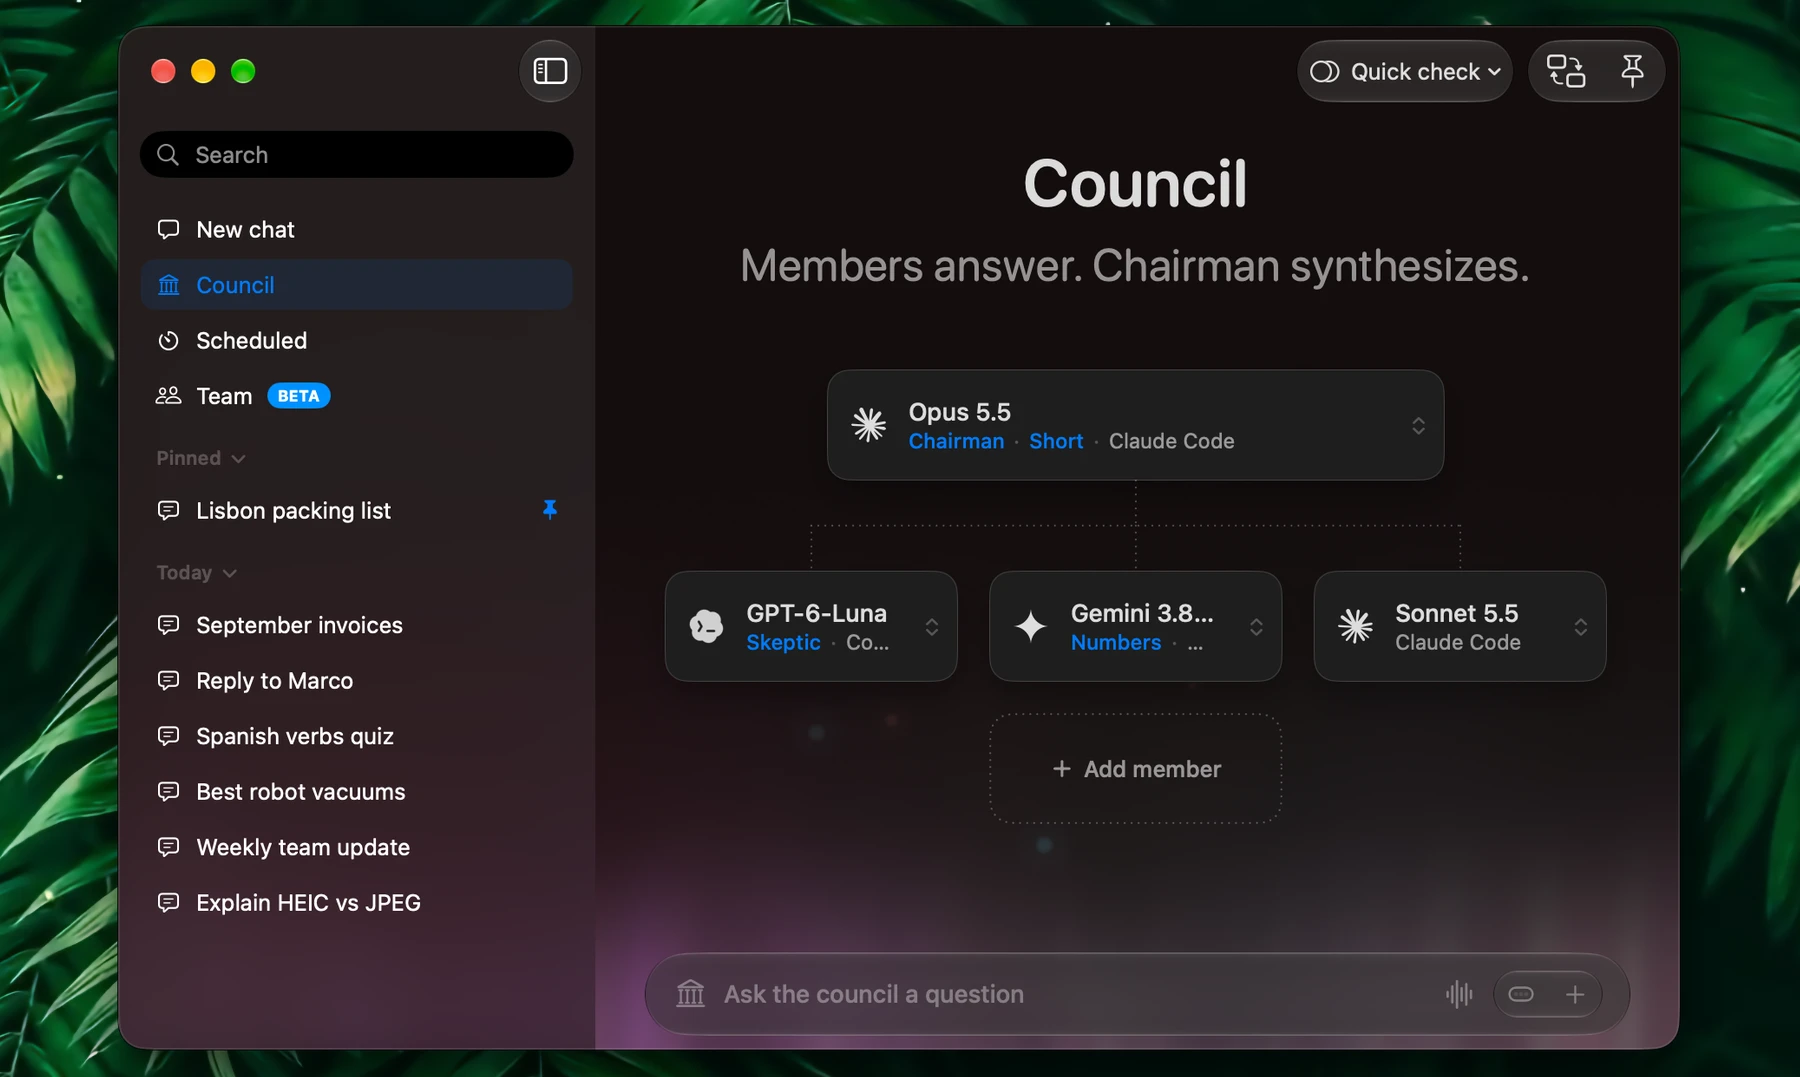
Task: Select Council in the sidebar
Action: (357, 285)
